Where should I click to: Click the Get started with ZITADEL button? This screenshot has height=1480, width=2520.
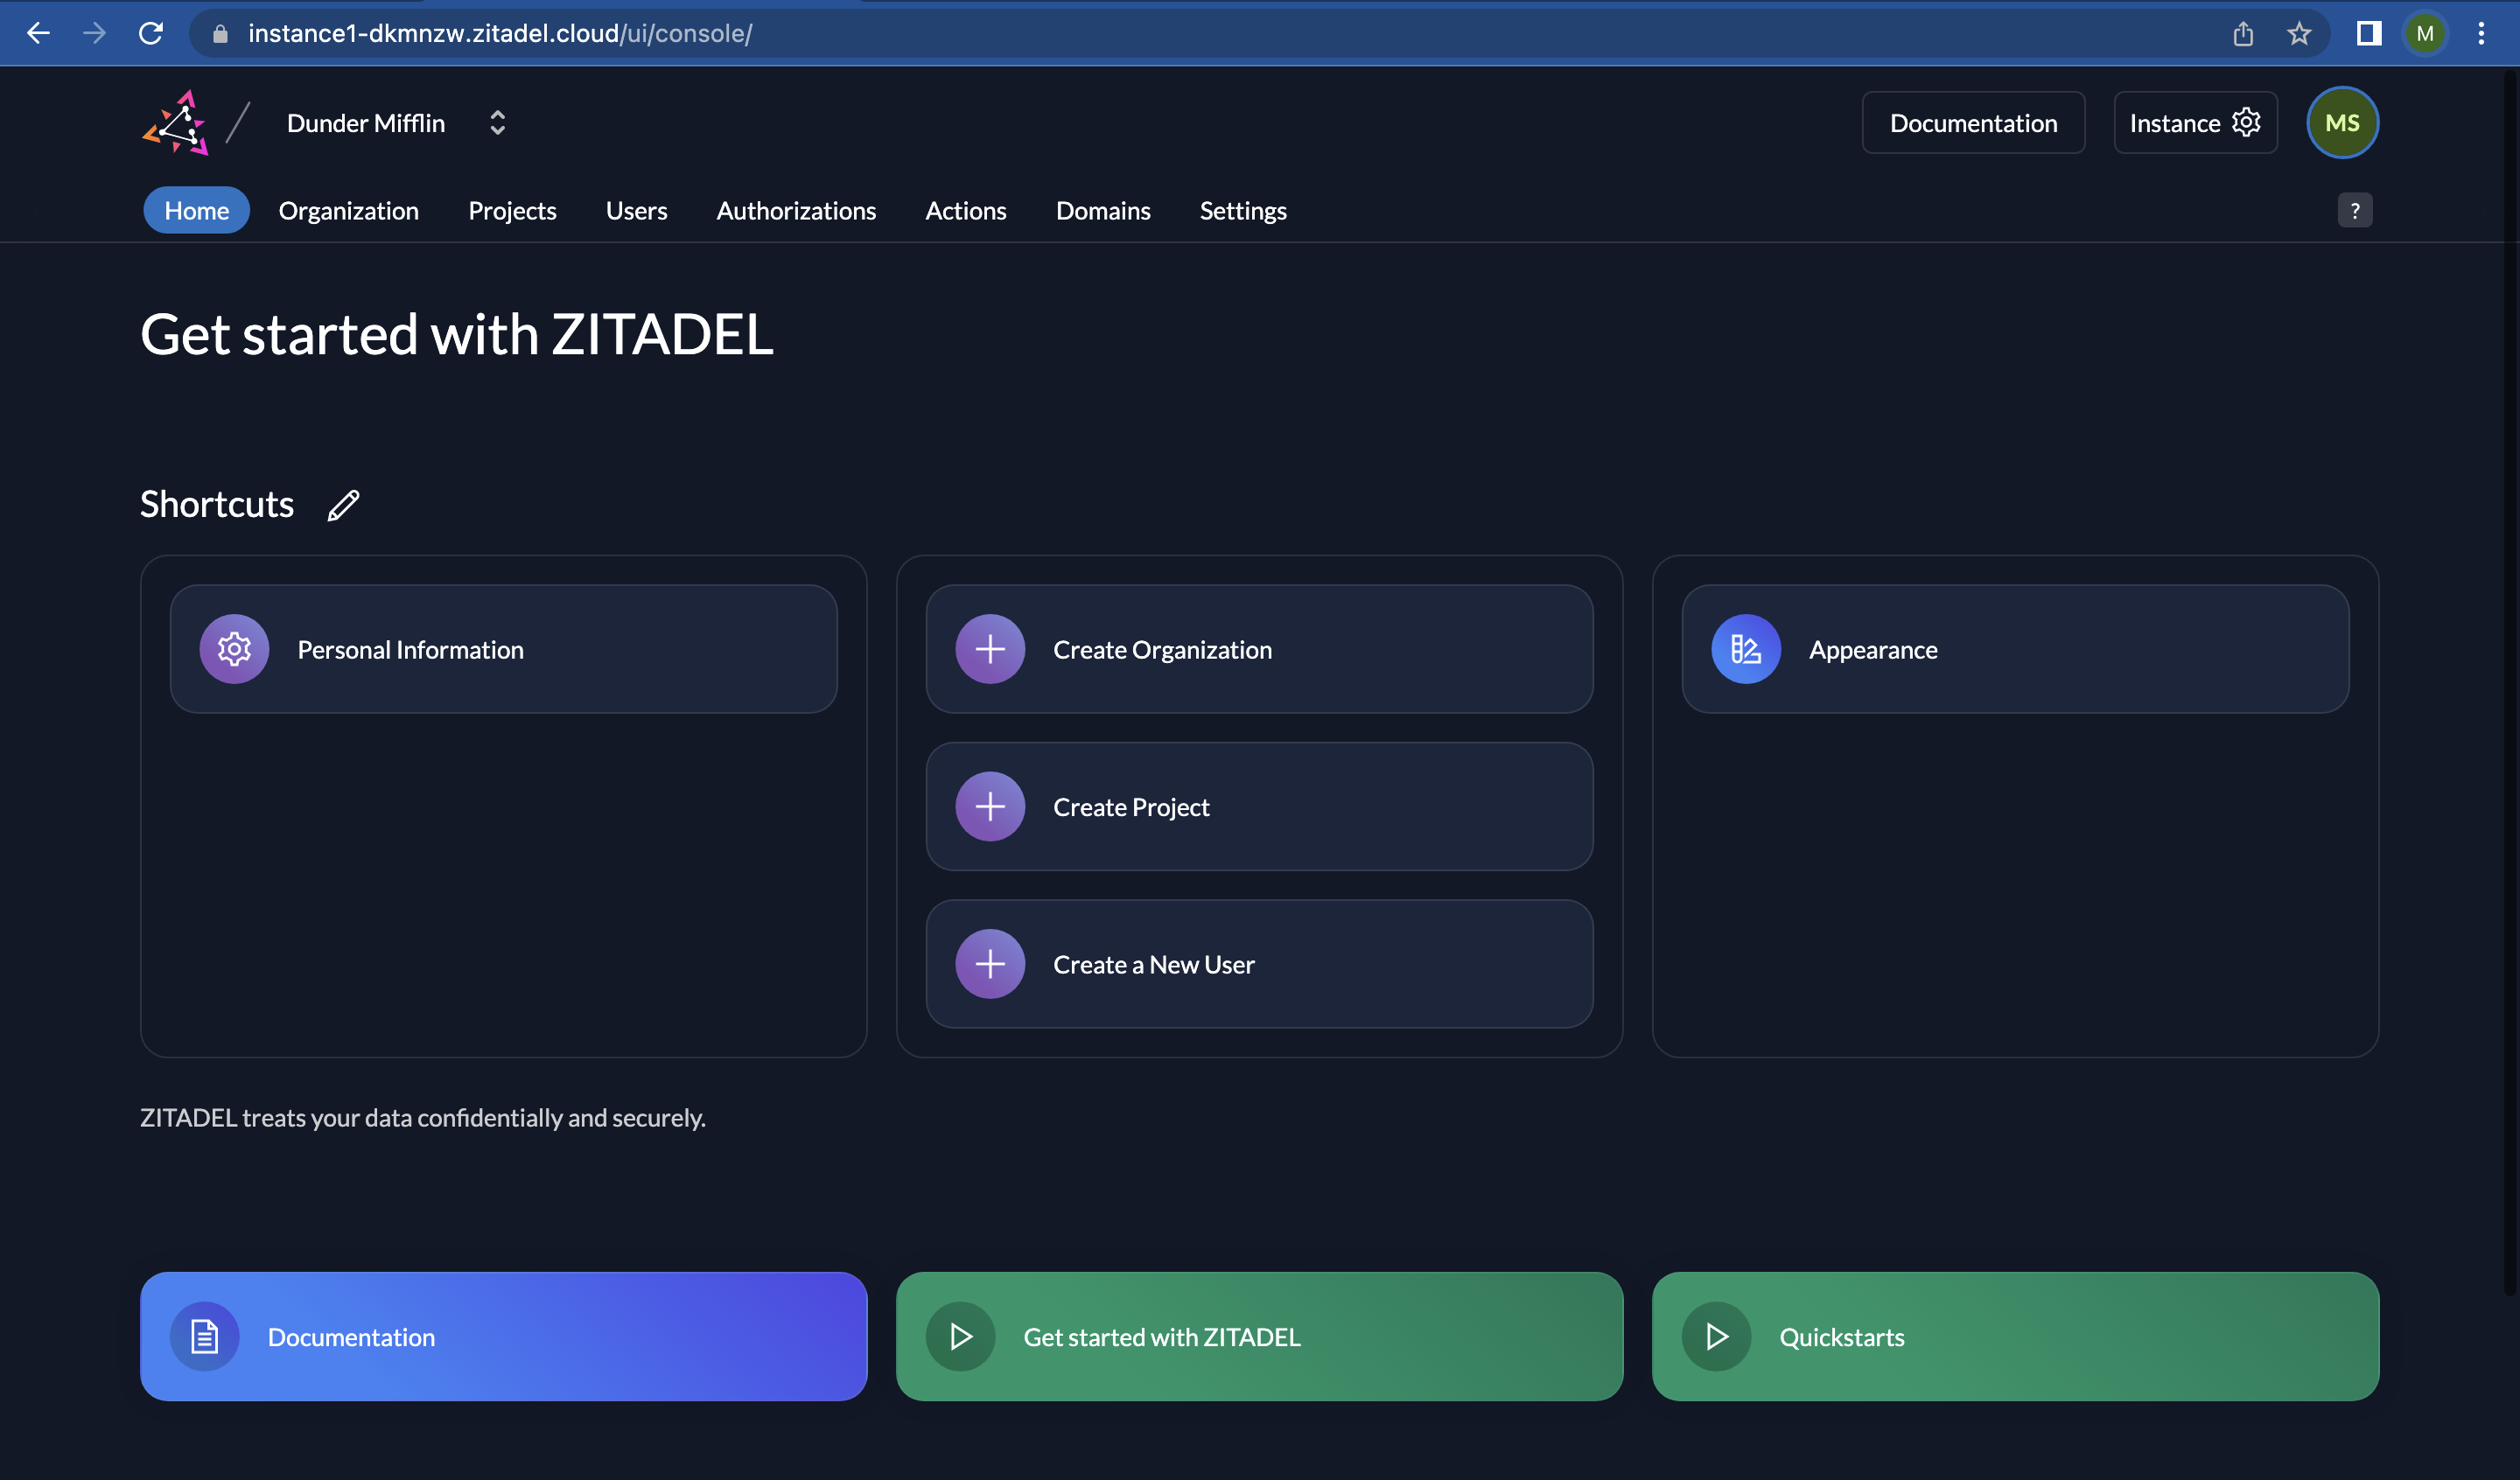click(x=1260, y=1336)
